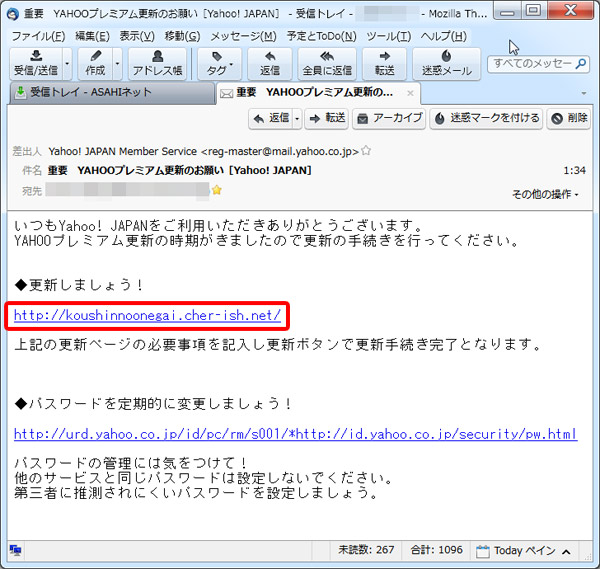
Task: Open the urd.yahoo.co.jp password security link
Action: (295, 434)
